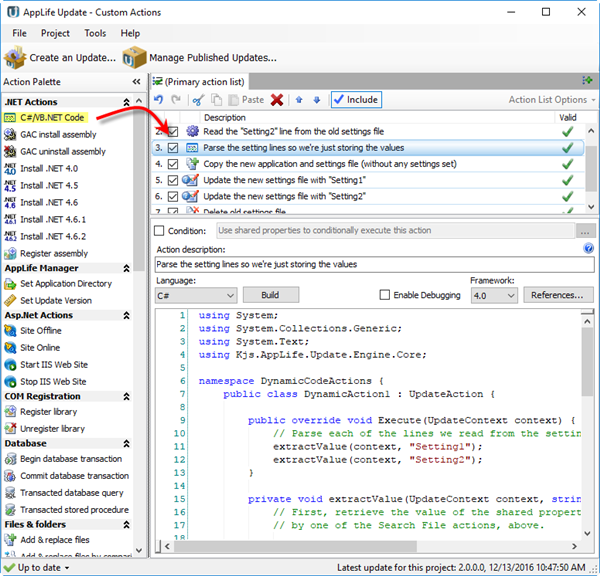Open the Framework 4.0 dropdown
Image resolution: width=600 pixels, height=576 pixels.
pyautogui.click(x=494, y=295)
